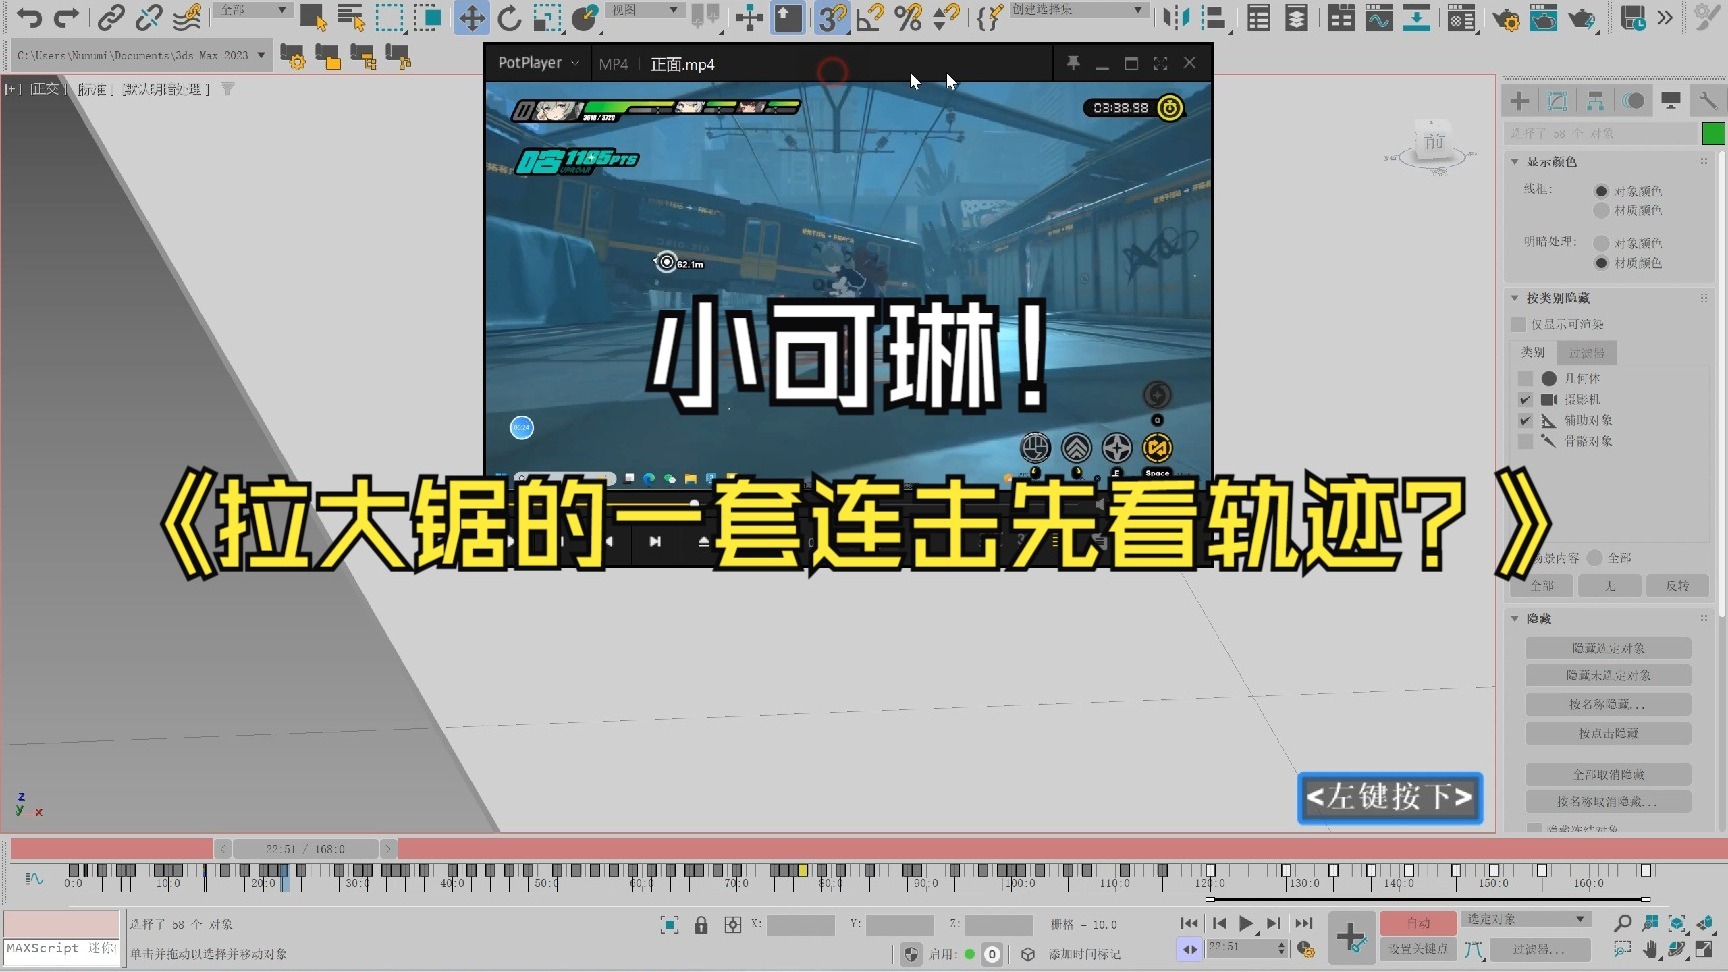Click the 设置关键点 set key button
1728x972 pixels.
tap(1418, 949)
